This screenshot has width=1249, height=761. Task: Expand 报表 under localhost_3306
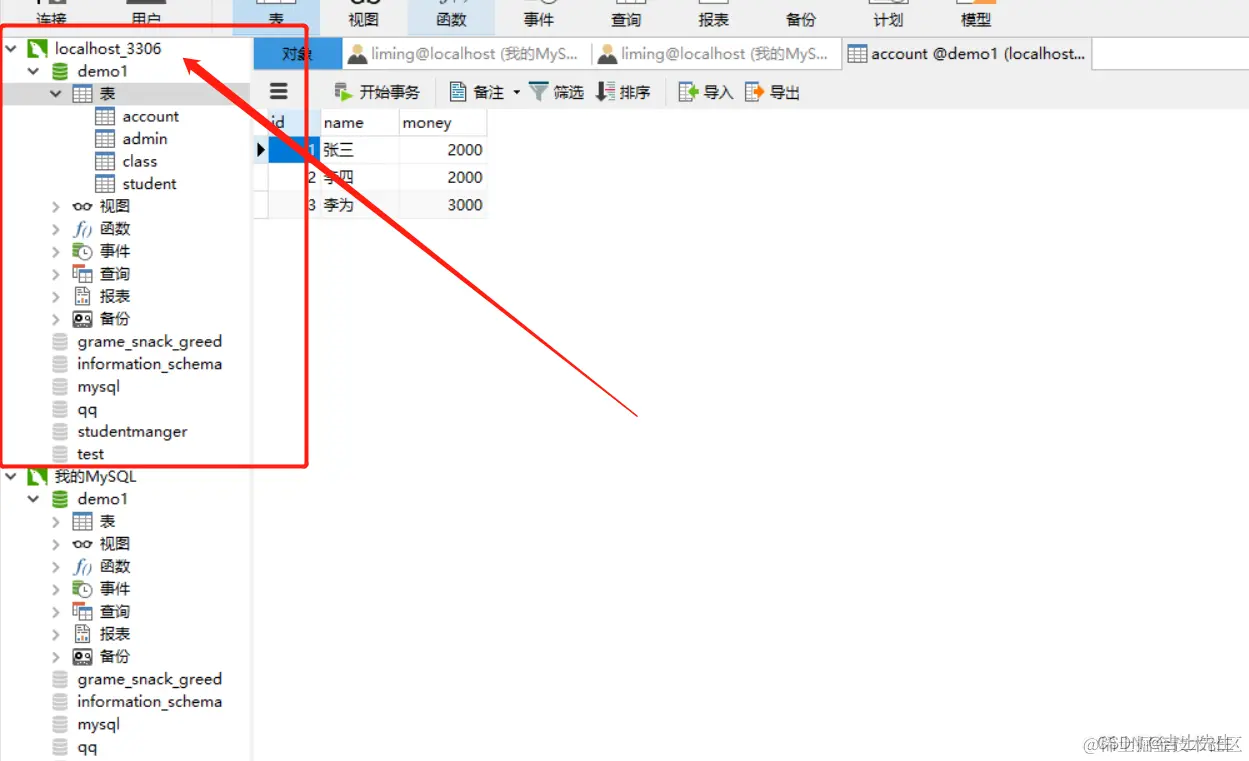(x=56, y=297)
